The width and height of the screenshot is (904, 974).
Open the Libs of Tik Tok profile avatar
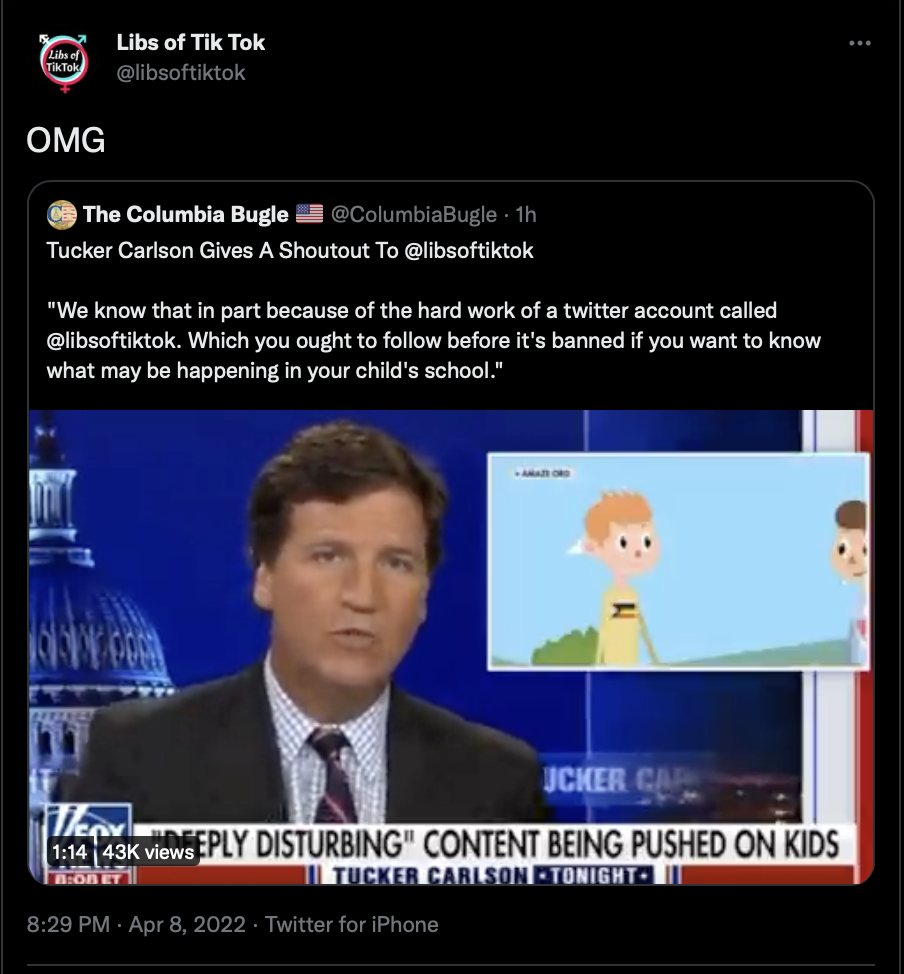(x=64, y=62)
